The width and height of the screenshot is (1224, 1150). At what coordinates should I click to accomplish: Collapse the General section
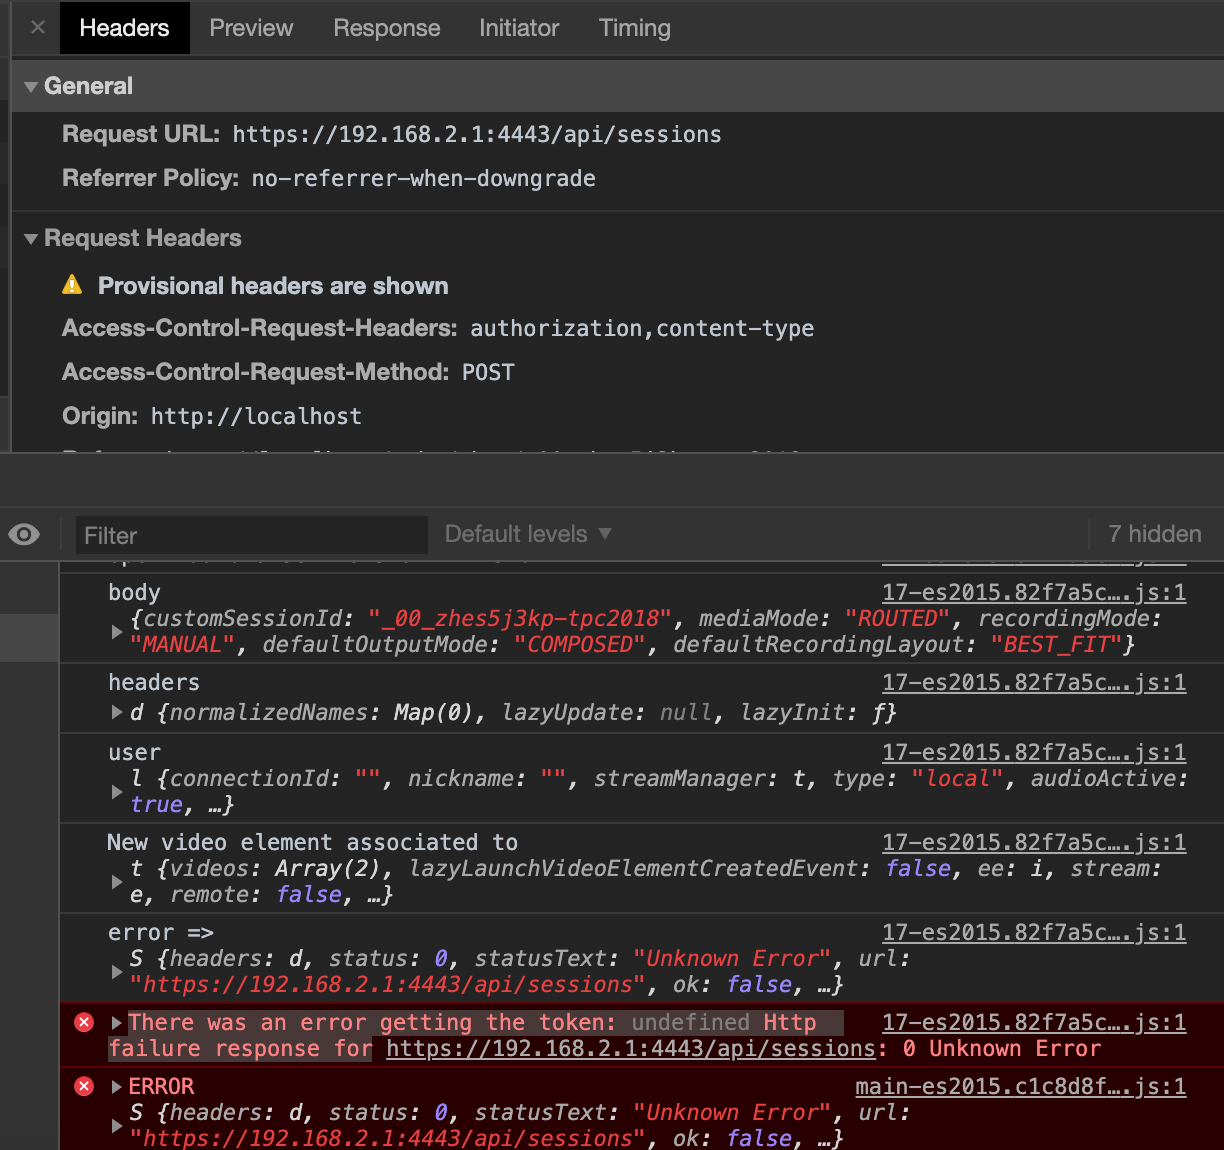pos(31,87)
